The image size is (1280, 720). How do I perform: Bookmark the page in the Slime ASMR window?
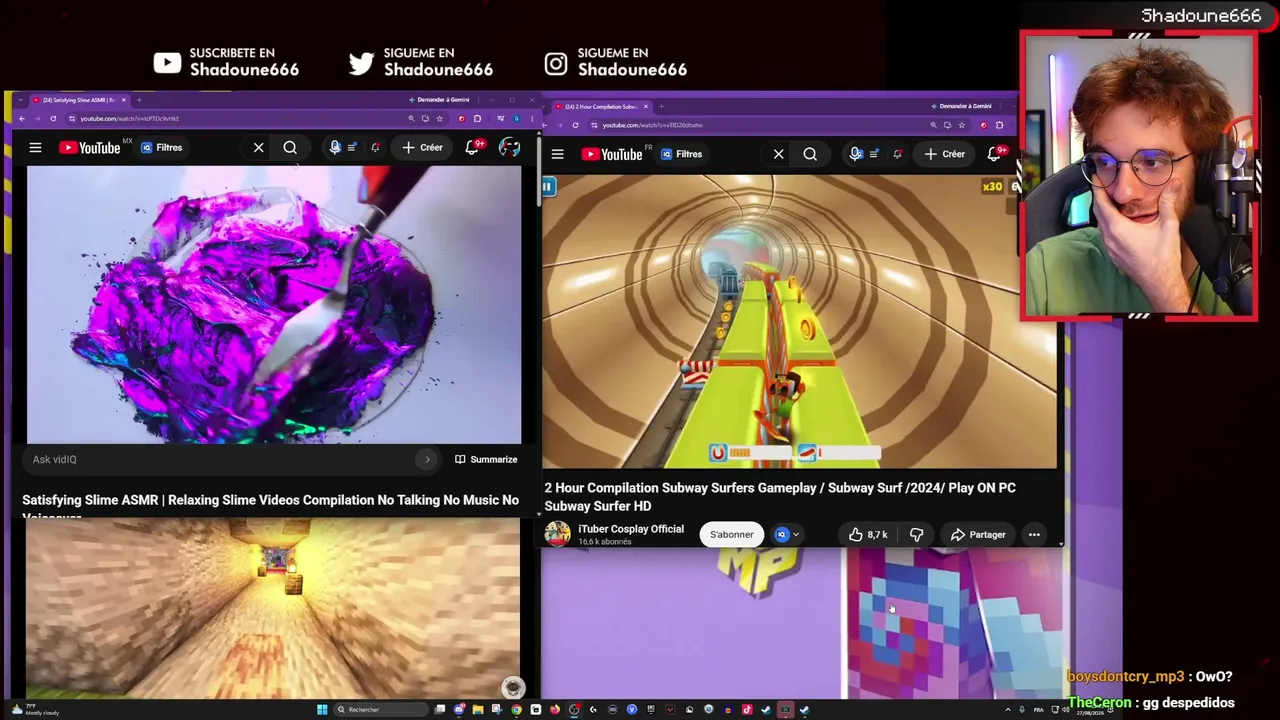tap(439, 118)
